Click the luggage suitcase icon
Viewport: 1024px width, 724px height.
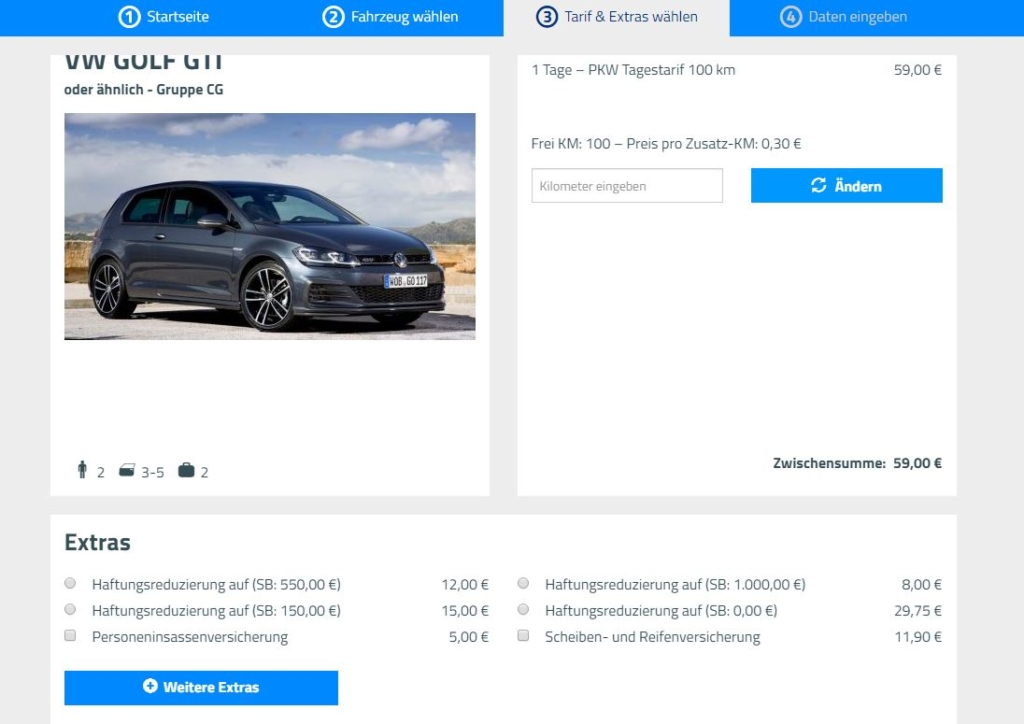186,470
